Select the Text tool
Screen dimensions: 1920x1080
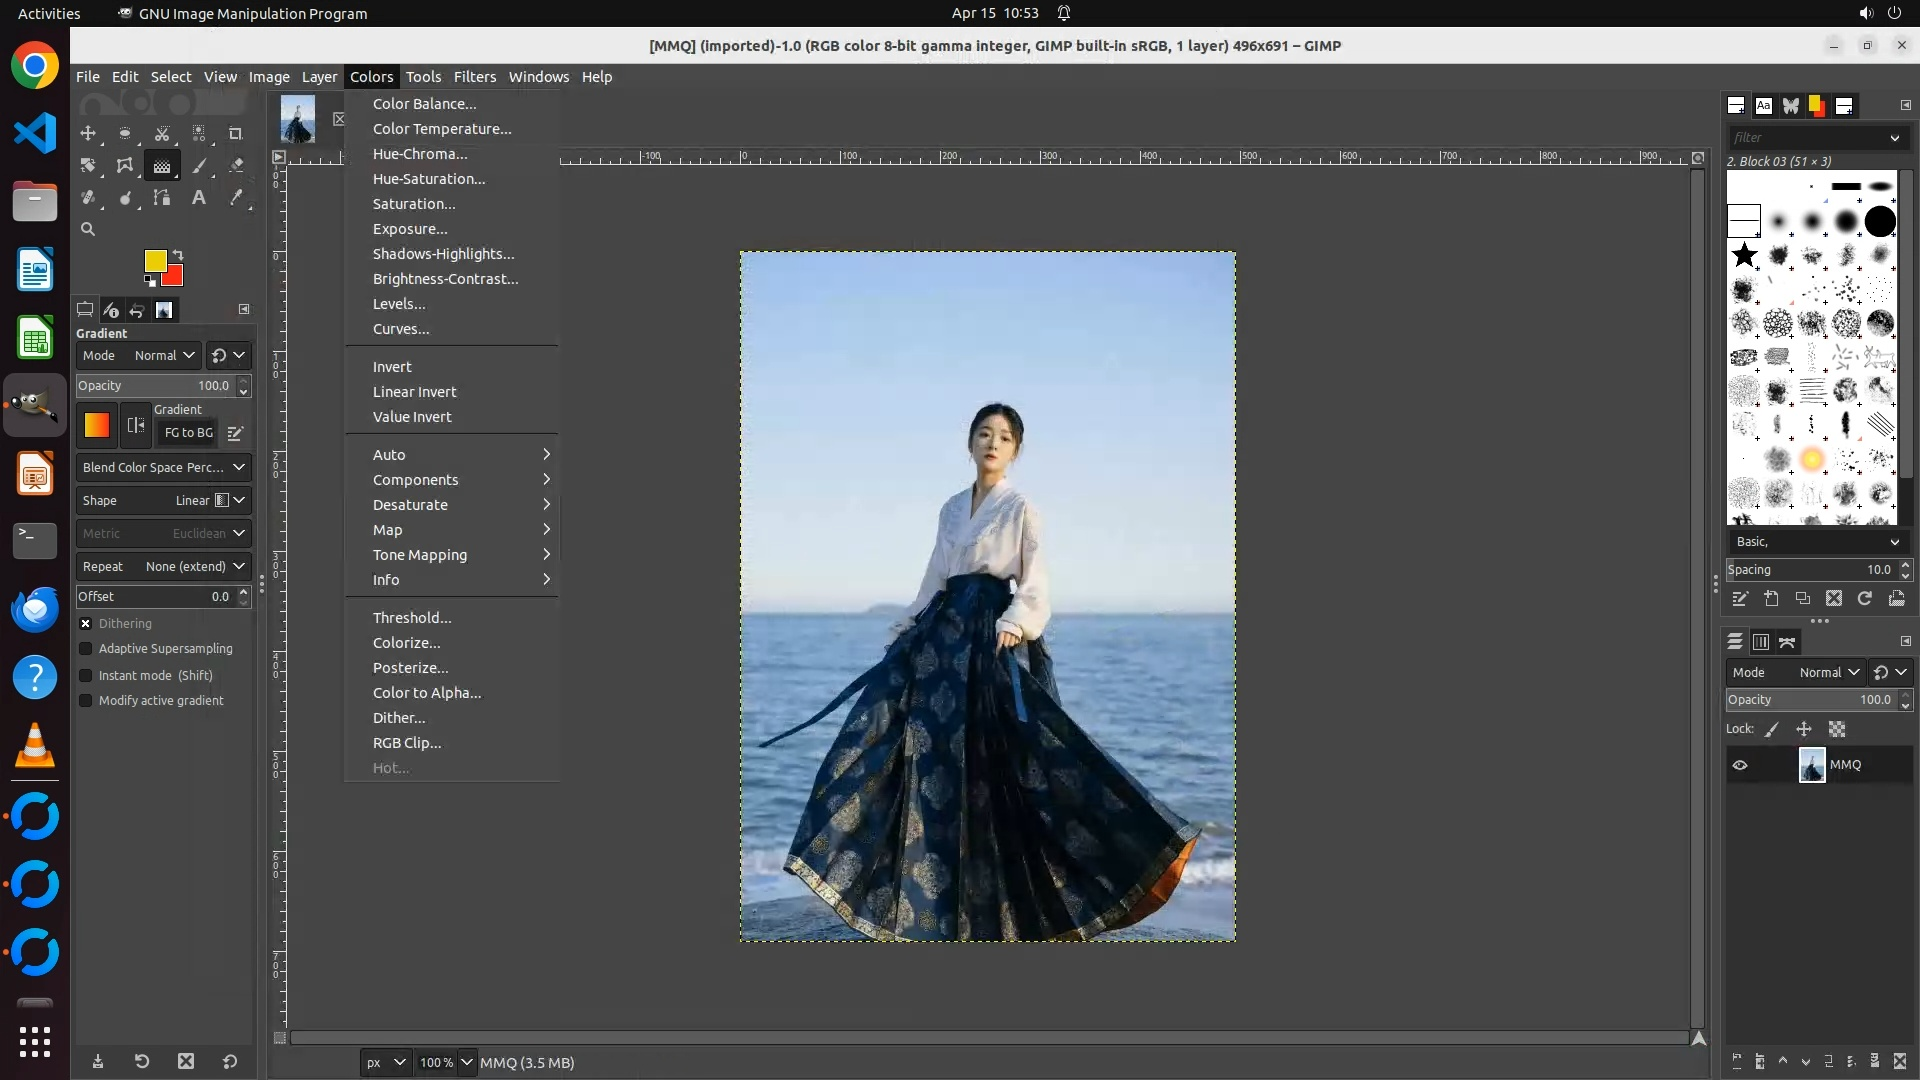click(199, 198)
